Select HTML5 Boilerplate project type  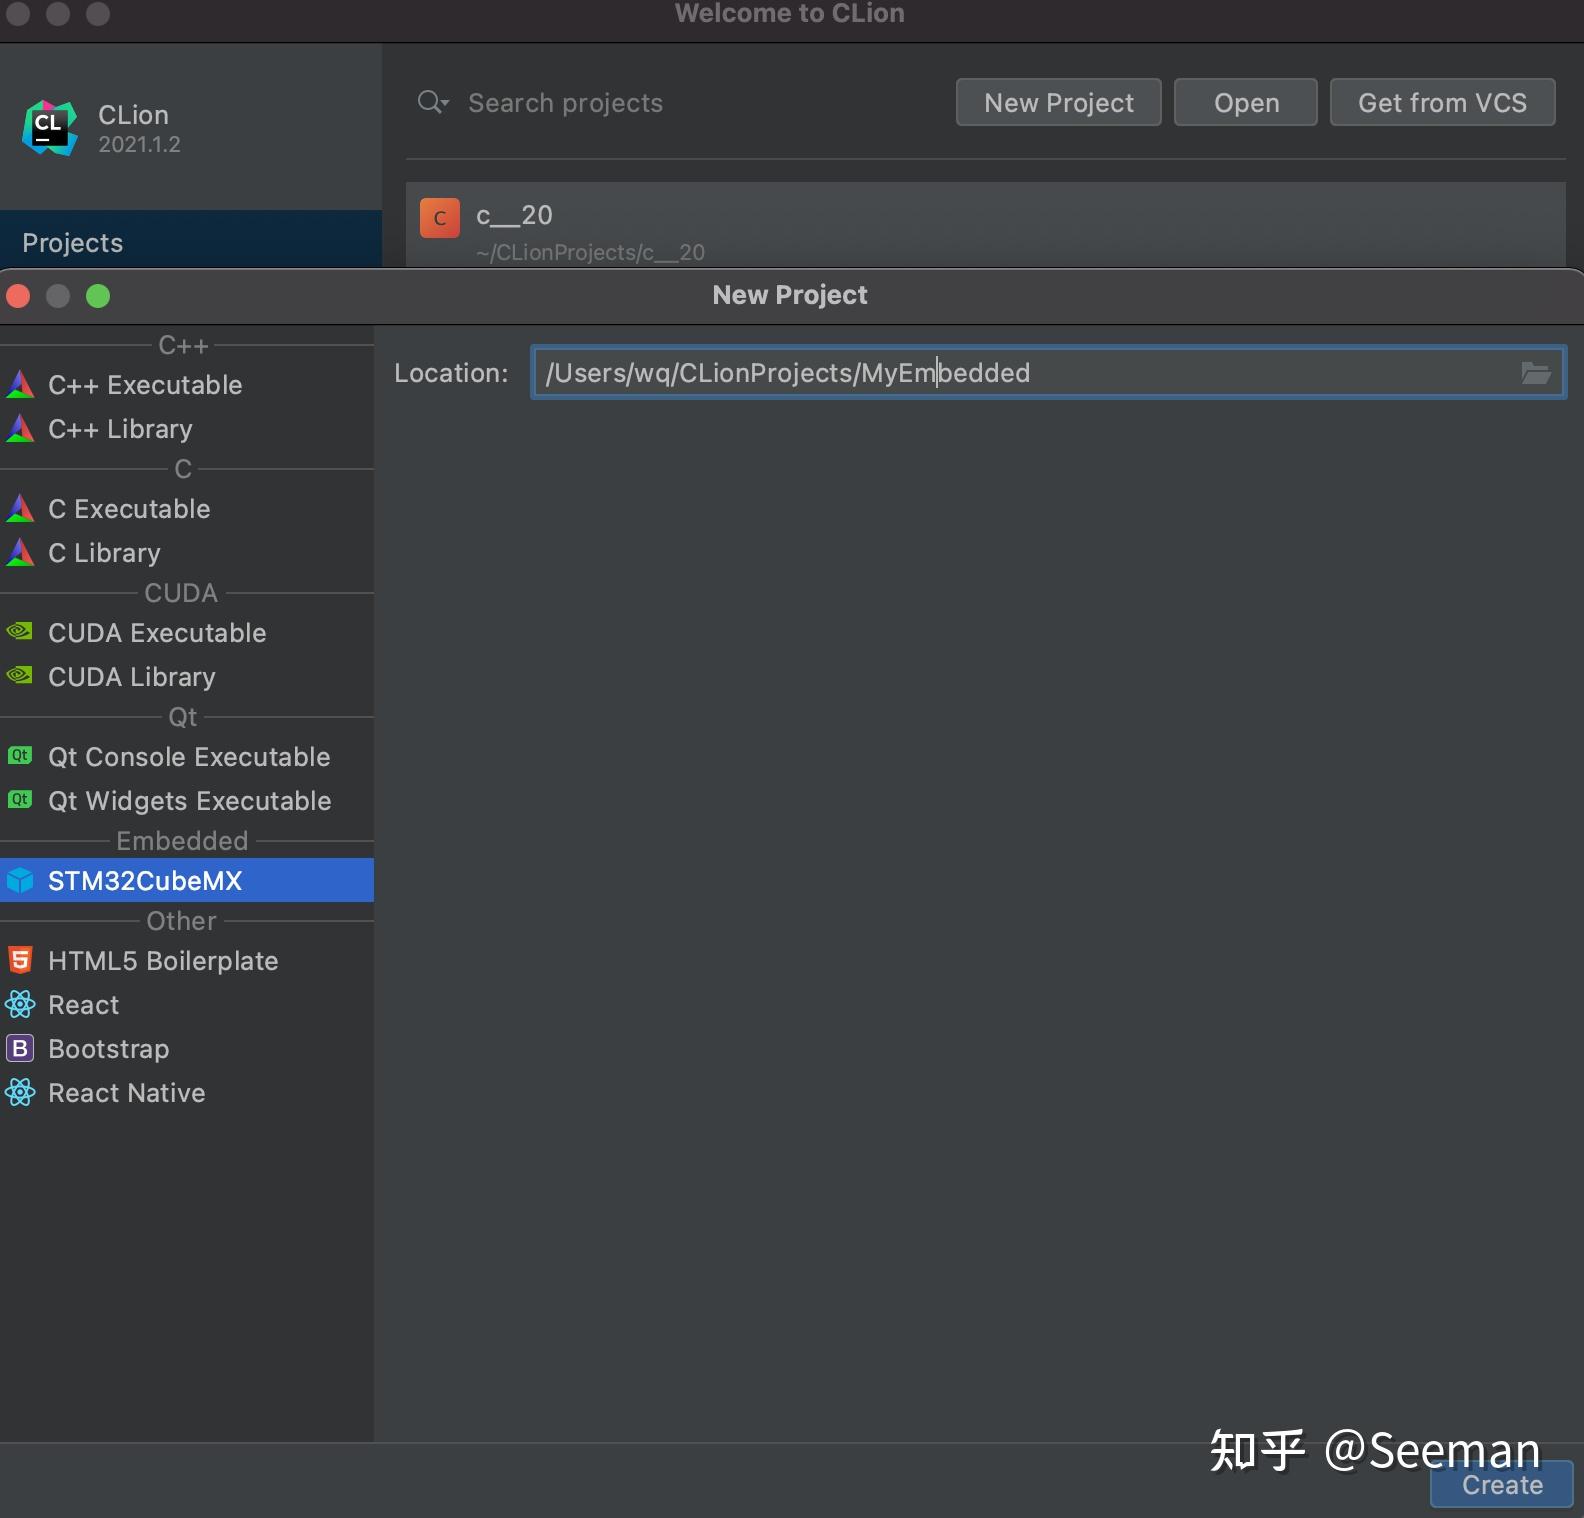(187, 961)
